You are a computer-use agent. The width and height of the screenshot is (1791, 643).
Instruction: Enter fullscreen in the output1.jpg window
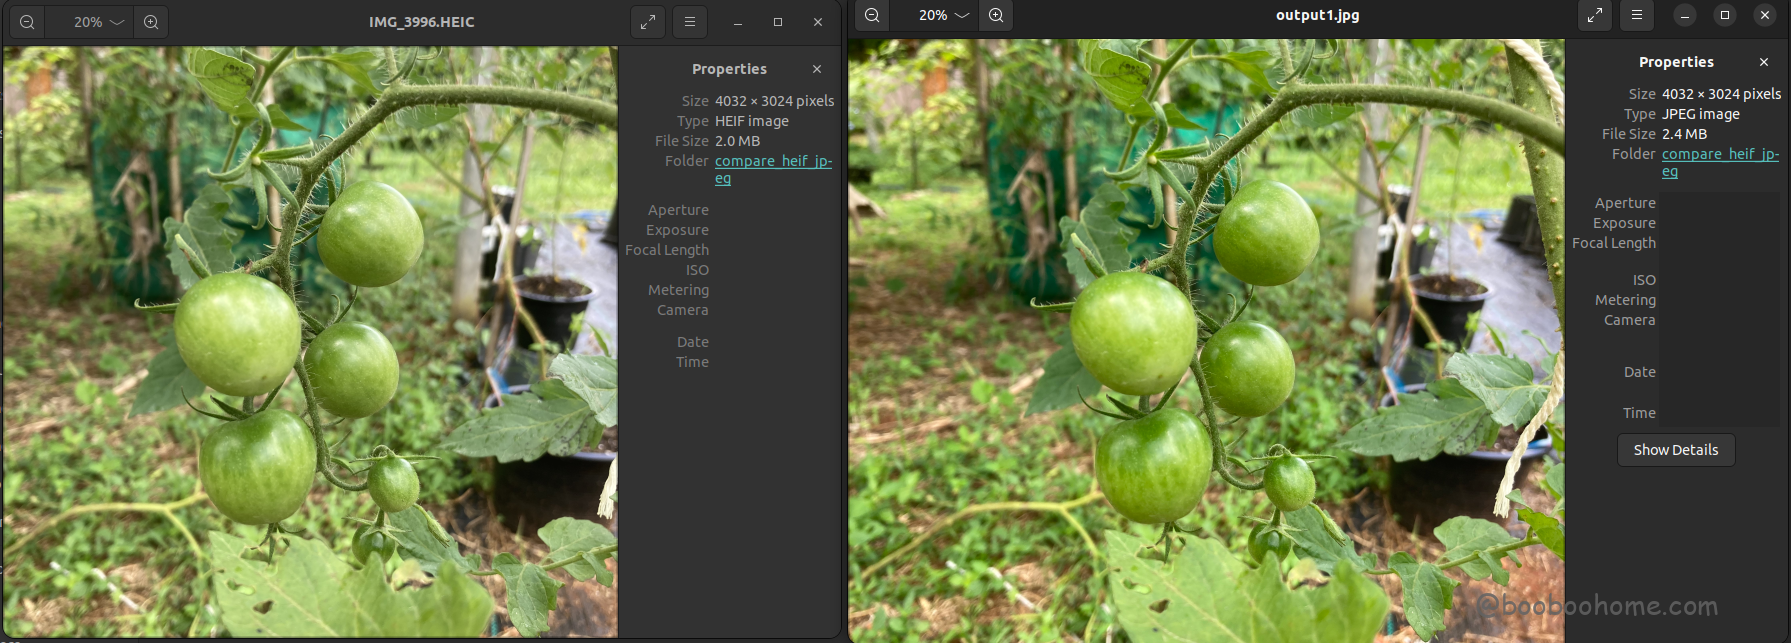tap(1595, 15)
